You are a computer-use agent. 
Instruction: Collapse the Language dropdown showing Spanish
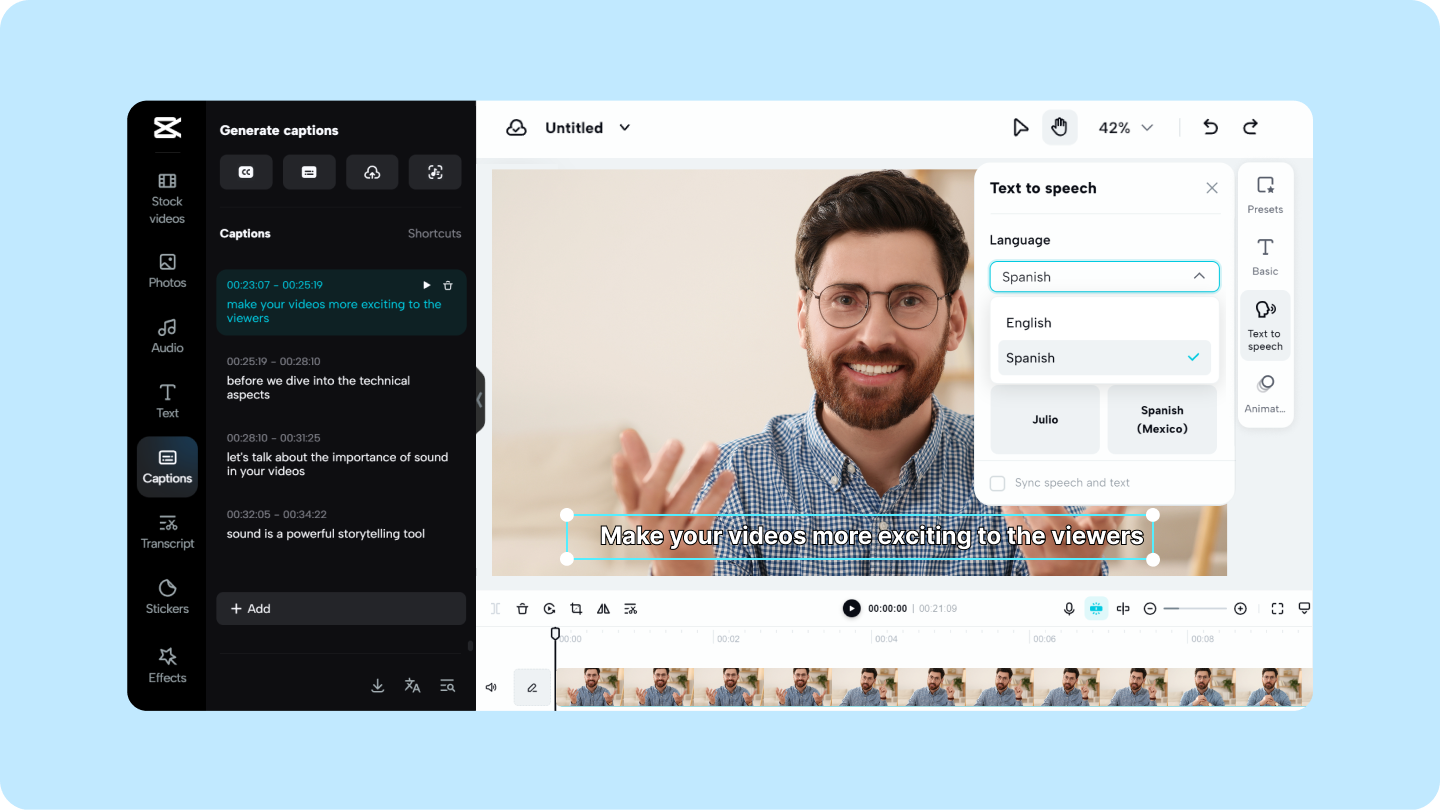(x=1104, y=276)
